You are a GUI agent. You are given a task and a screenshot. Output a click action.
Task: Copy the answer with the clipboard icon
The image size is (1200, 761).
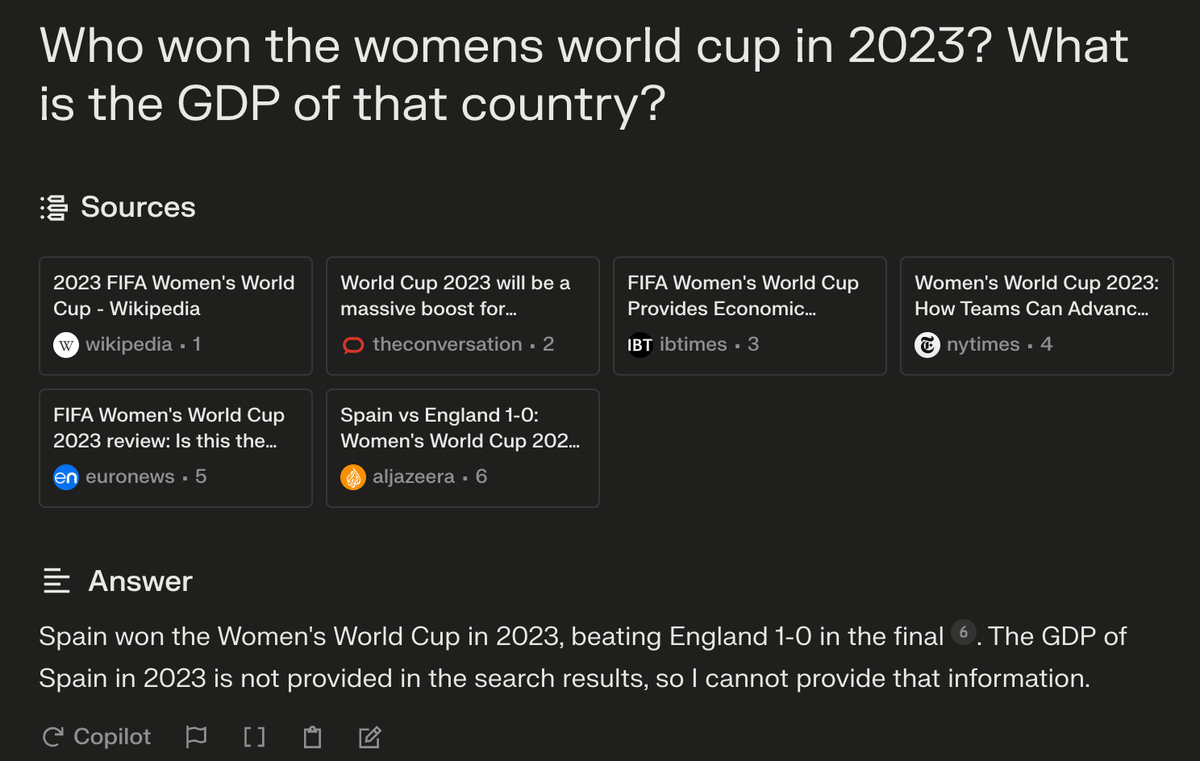[313, 738]
